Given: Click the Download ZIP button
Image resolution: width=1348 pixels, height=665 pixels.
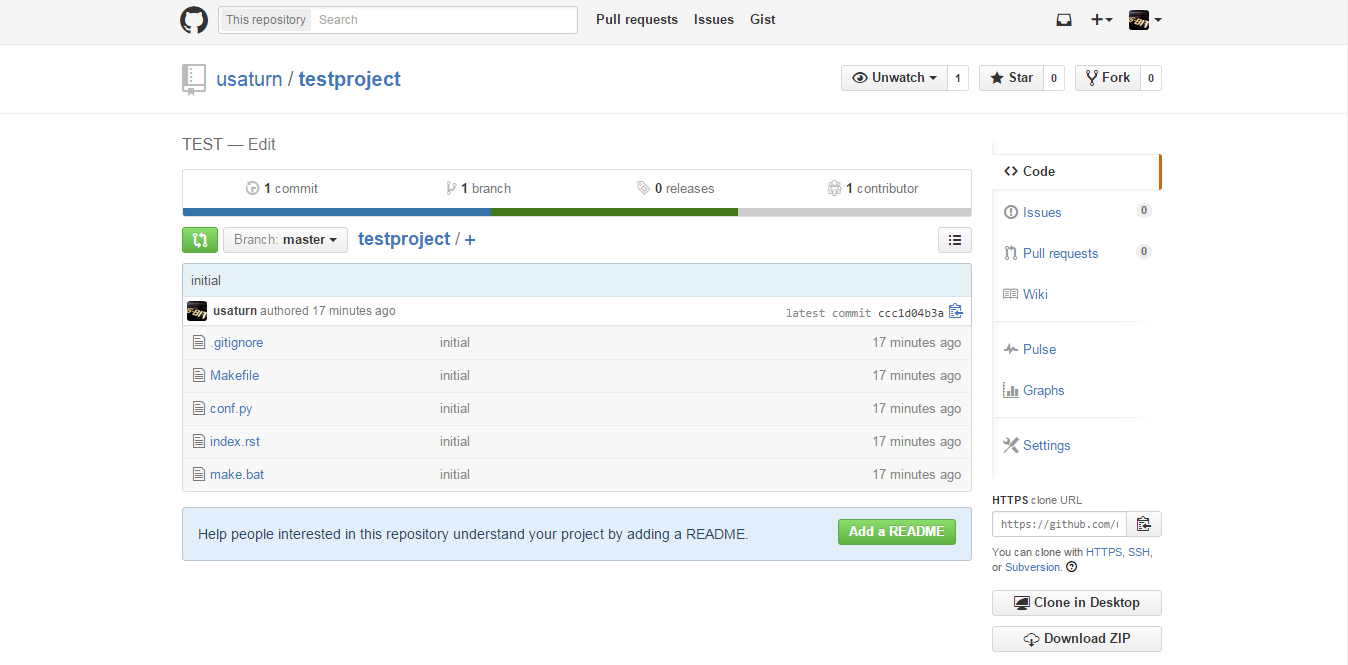Looking at the screenshot, I should (x=1077, y=639).
